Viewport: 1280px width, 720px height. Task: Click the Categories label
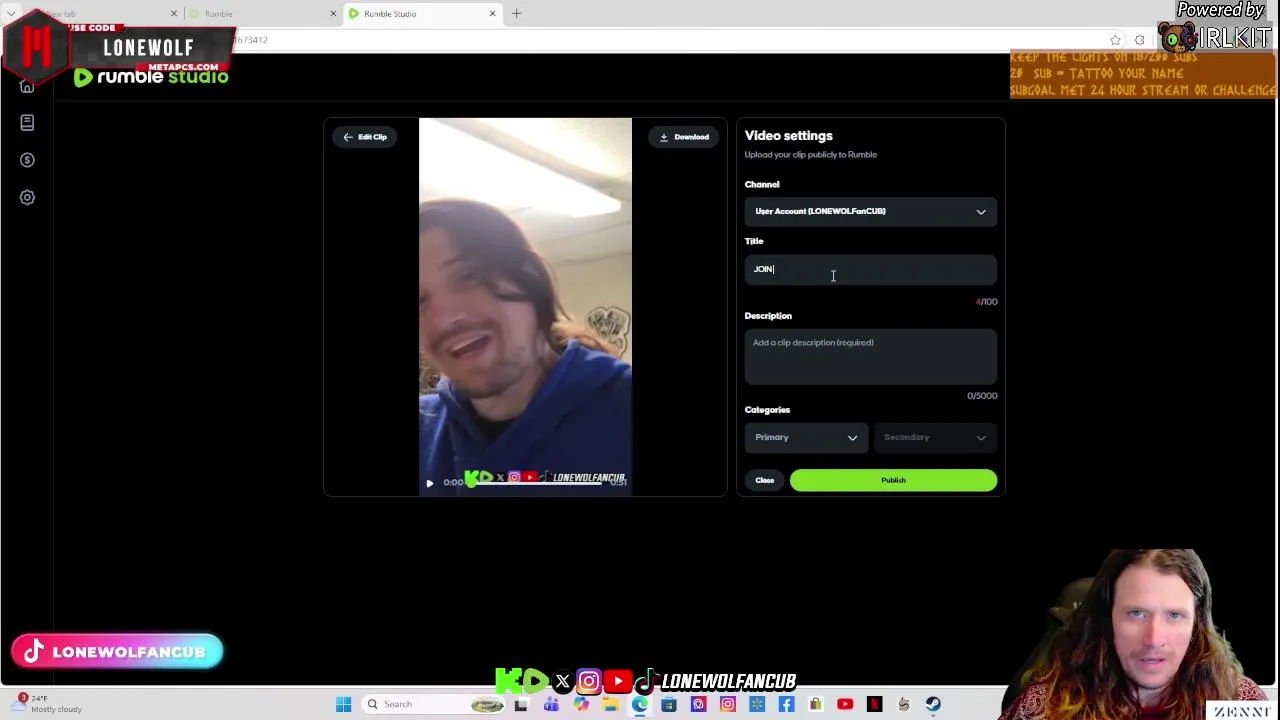coord(767,410)
